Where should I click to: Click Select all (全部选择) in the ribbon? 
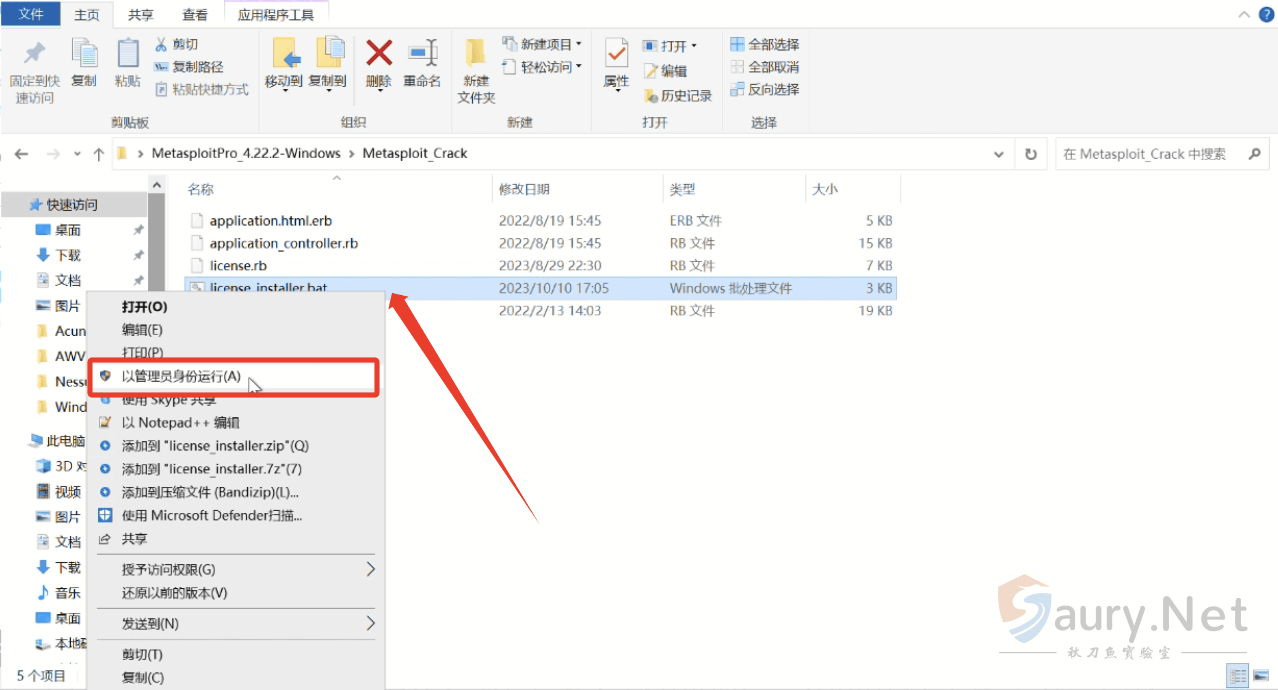click(765, 44)
